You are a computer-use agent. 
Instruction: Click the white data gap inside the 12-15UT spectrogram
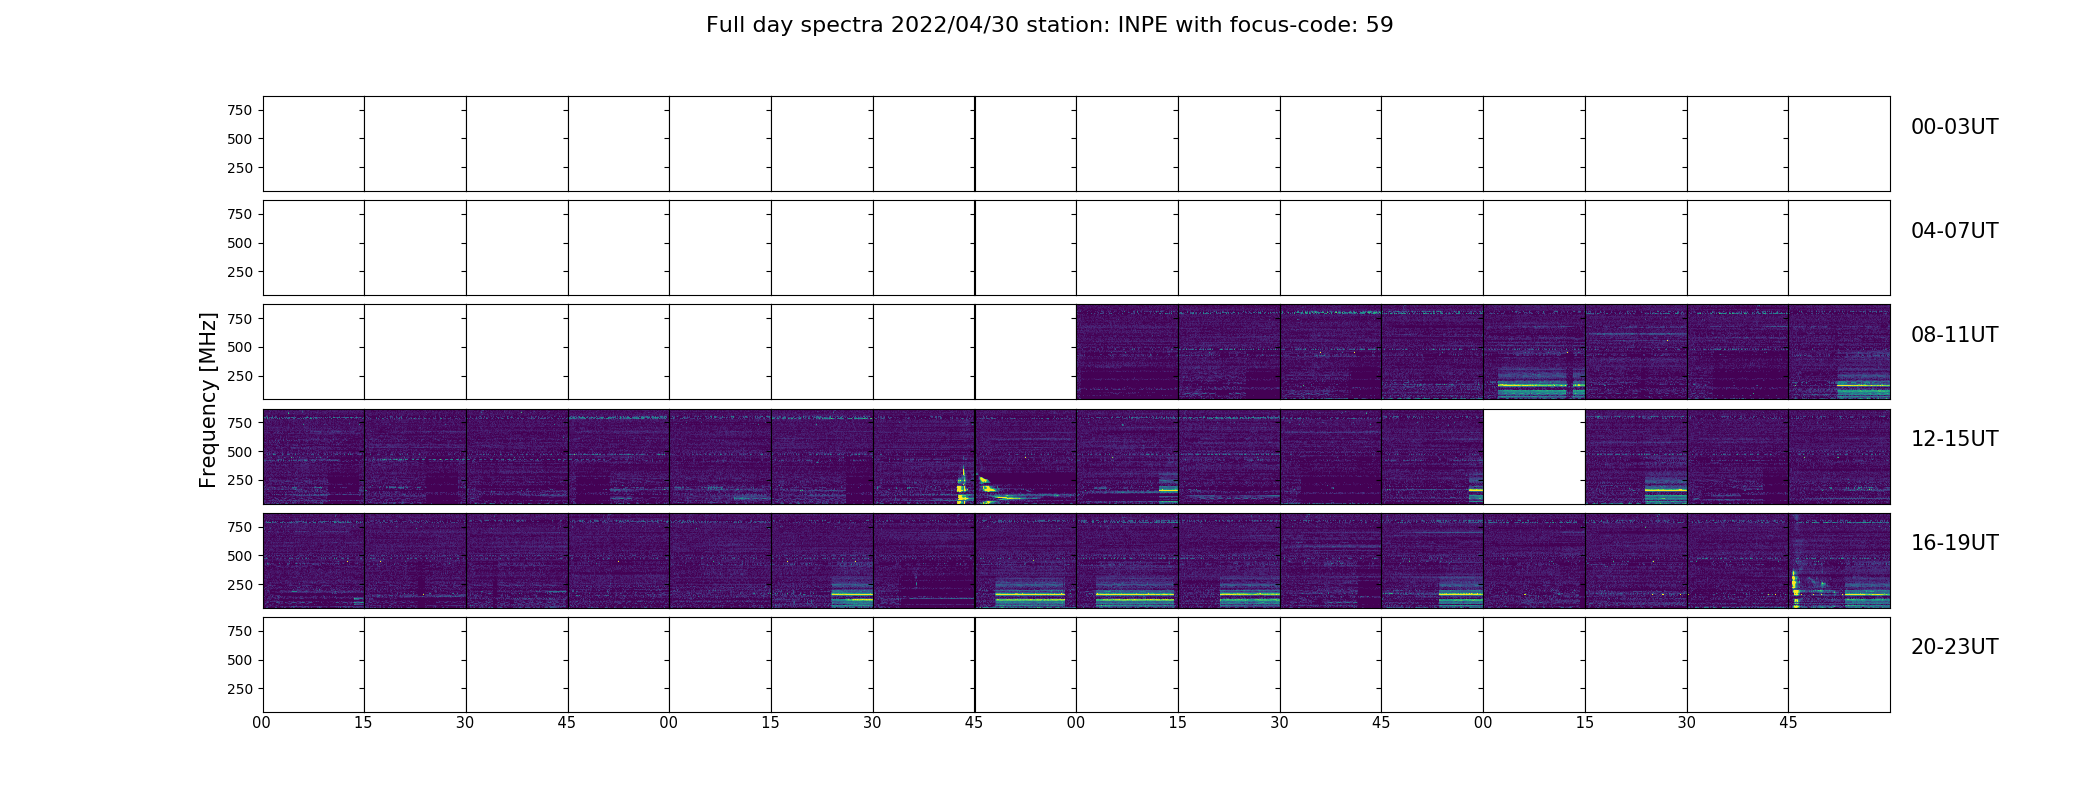1534,456
